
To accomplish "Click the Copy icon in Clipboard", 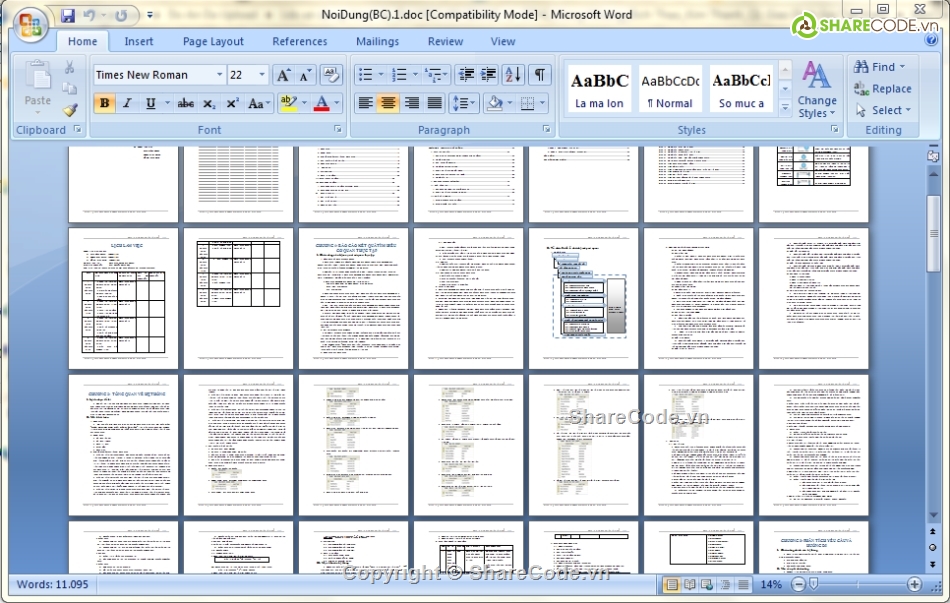I will tap(70, 88).
